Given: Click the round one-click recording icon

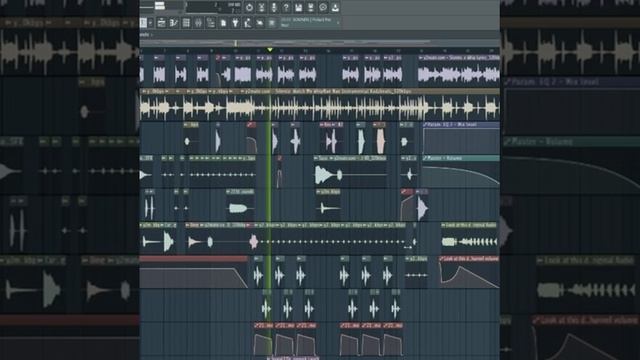Looking at the screenshot, I should click(323, 7).
